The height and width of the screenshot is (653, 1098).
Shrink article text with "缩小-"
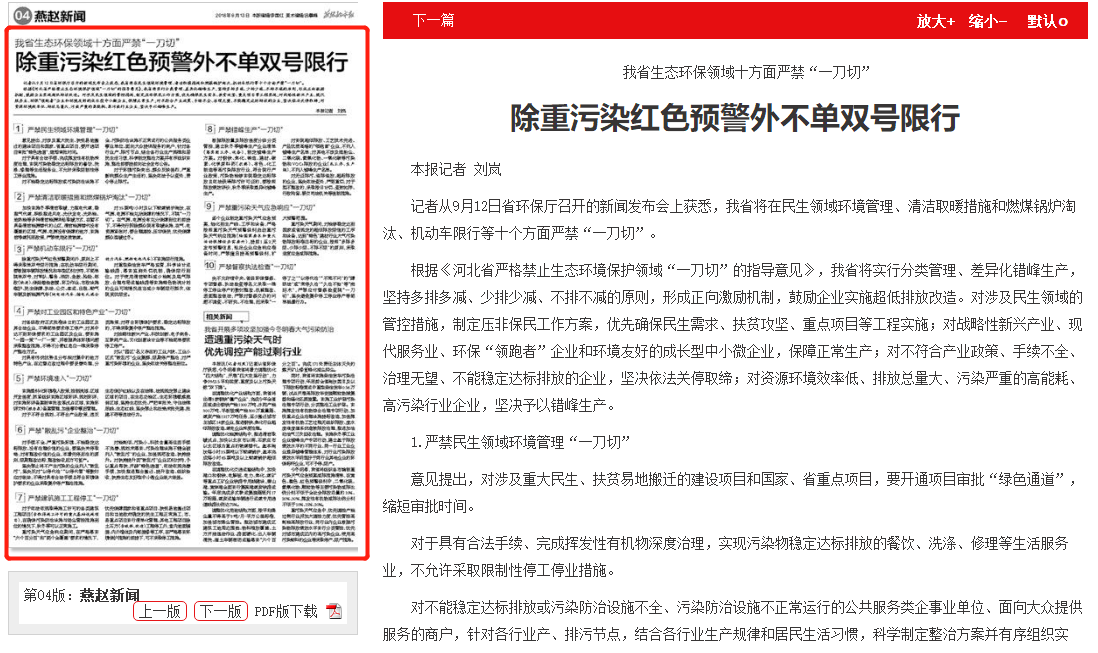point(987,21)
